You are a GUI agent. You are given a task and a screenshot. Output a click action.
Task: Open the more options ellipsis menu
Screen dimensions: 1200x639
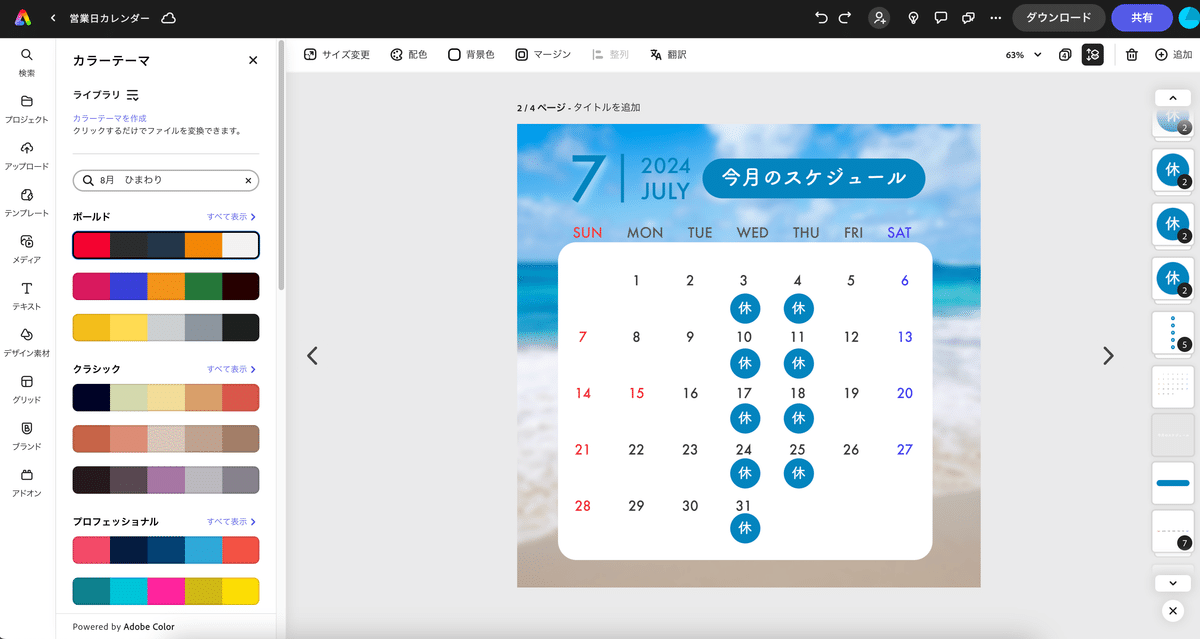click(995, 18)
